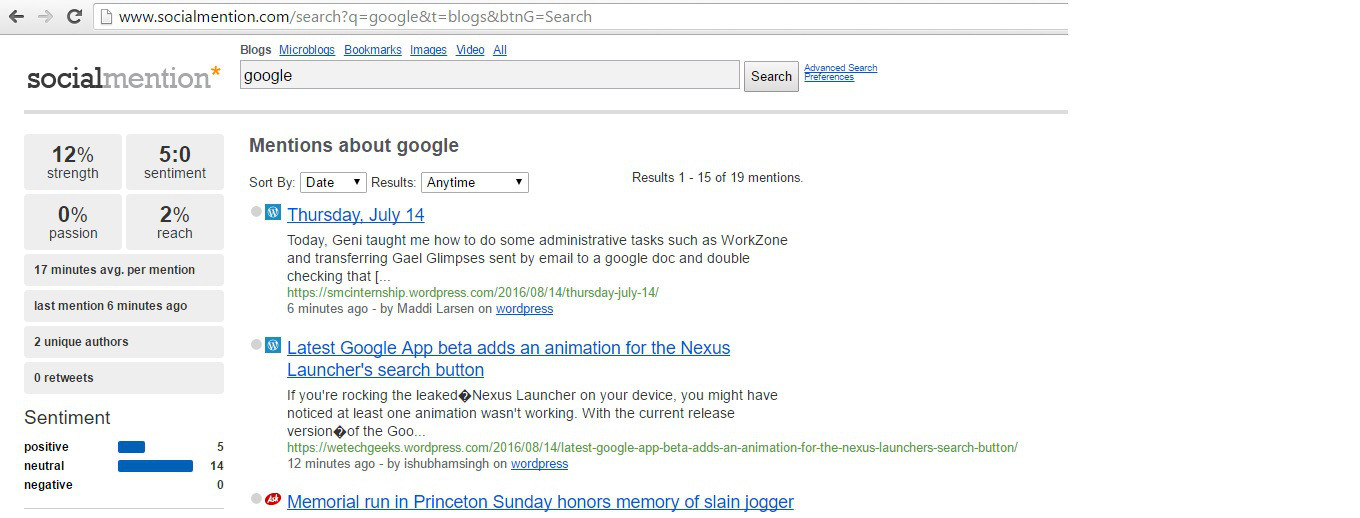This screenshot has width=1360, height=518.
Task: Click gray dot beside Memorial run result
Action: click(x=256, y=499)
